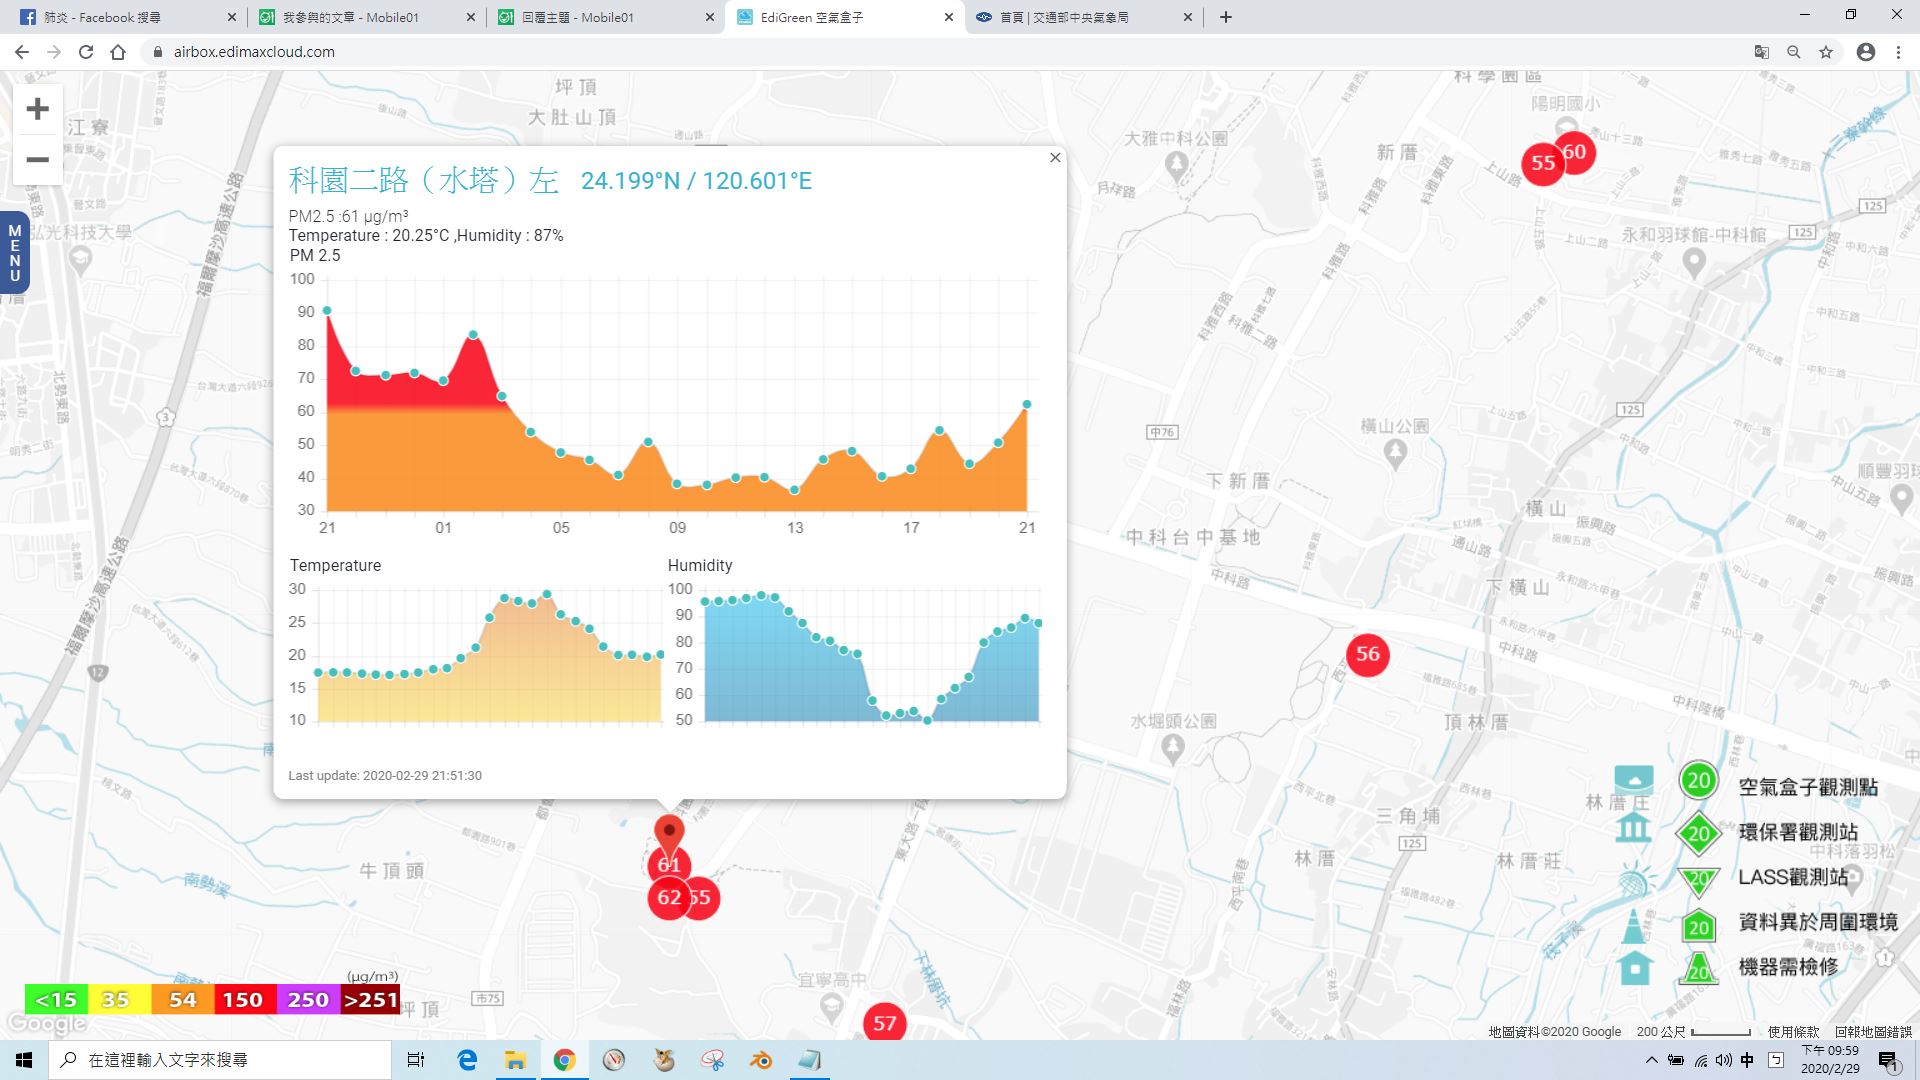Close the 科園二路 station popup
The image size is (1920, 1080).
click(1055, 158)
